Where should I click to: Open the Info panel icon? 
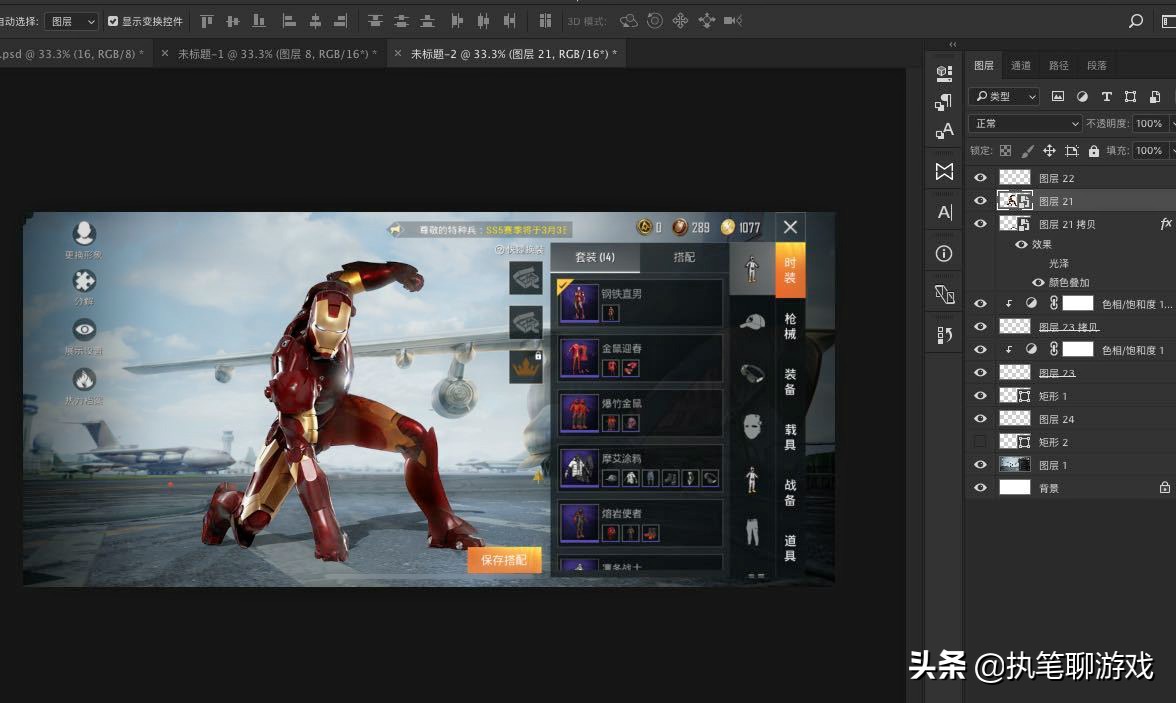tap(944, 253)
